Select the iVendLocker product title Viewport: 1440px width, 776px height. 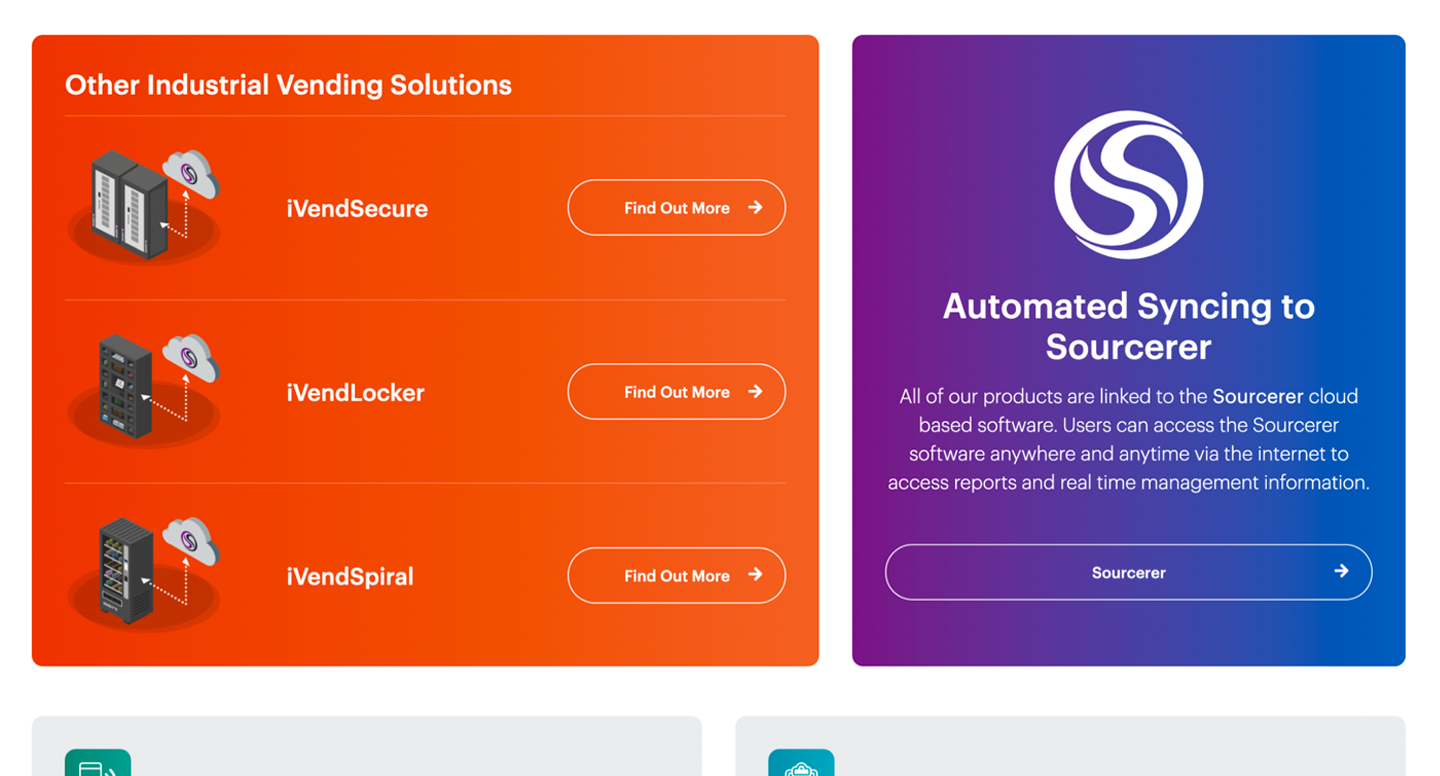(355, 393)
